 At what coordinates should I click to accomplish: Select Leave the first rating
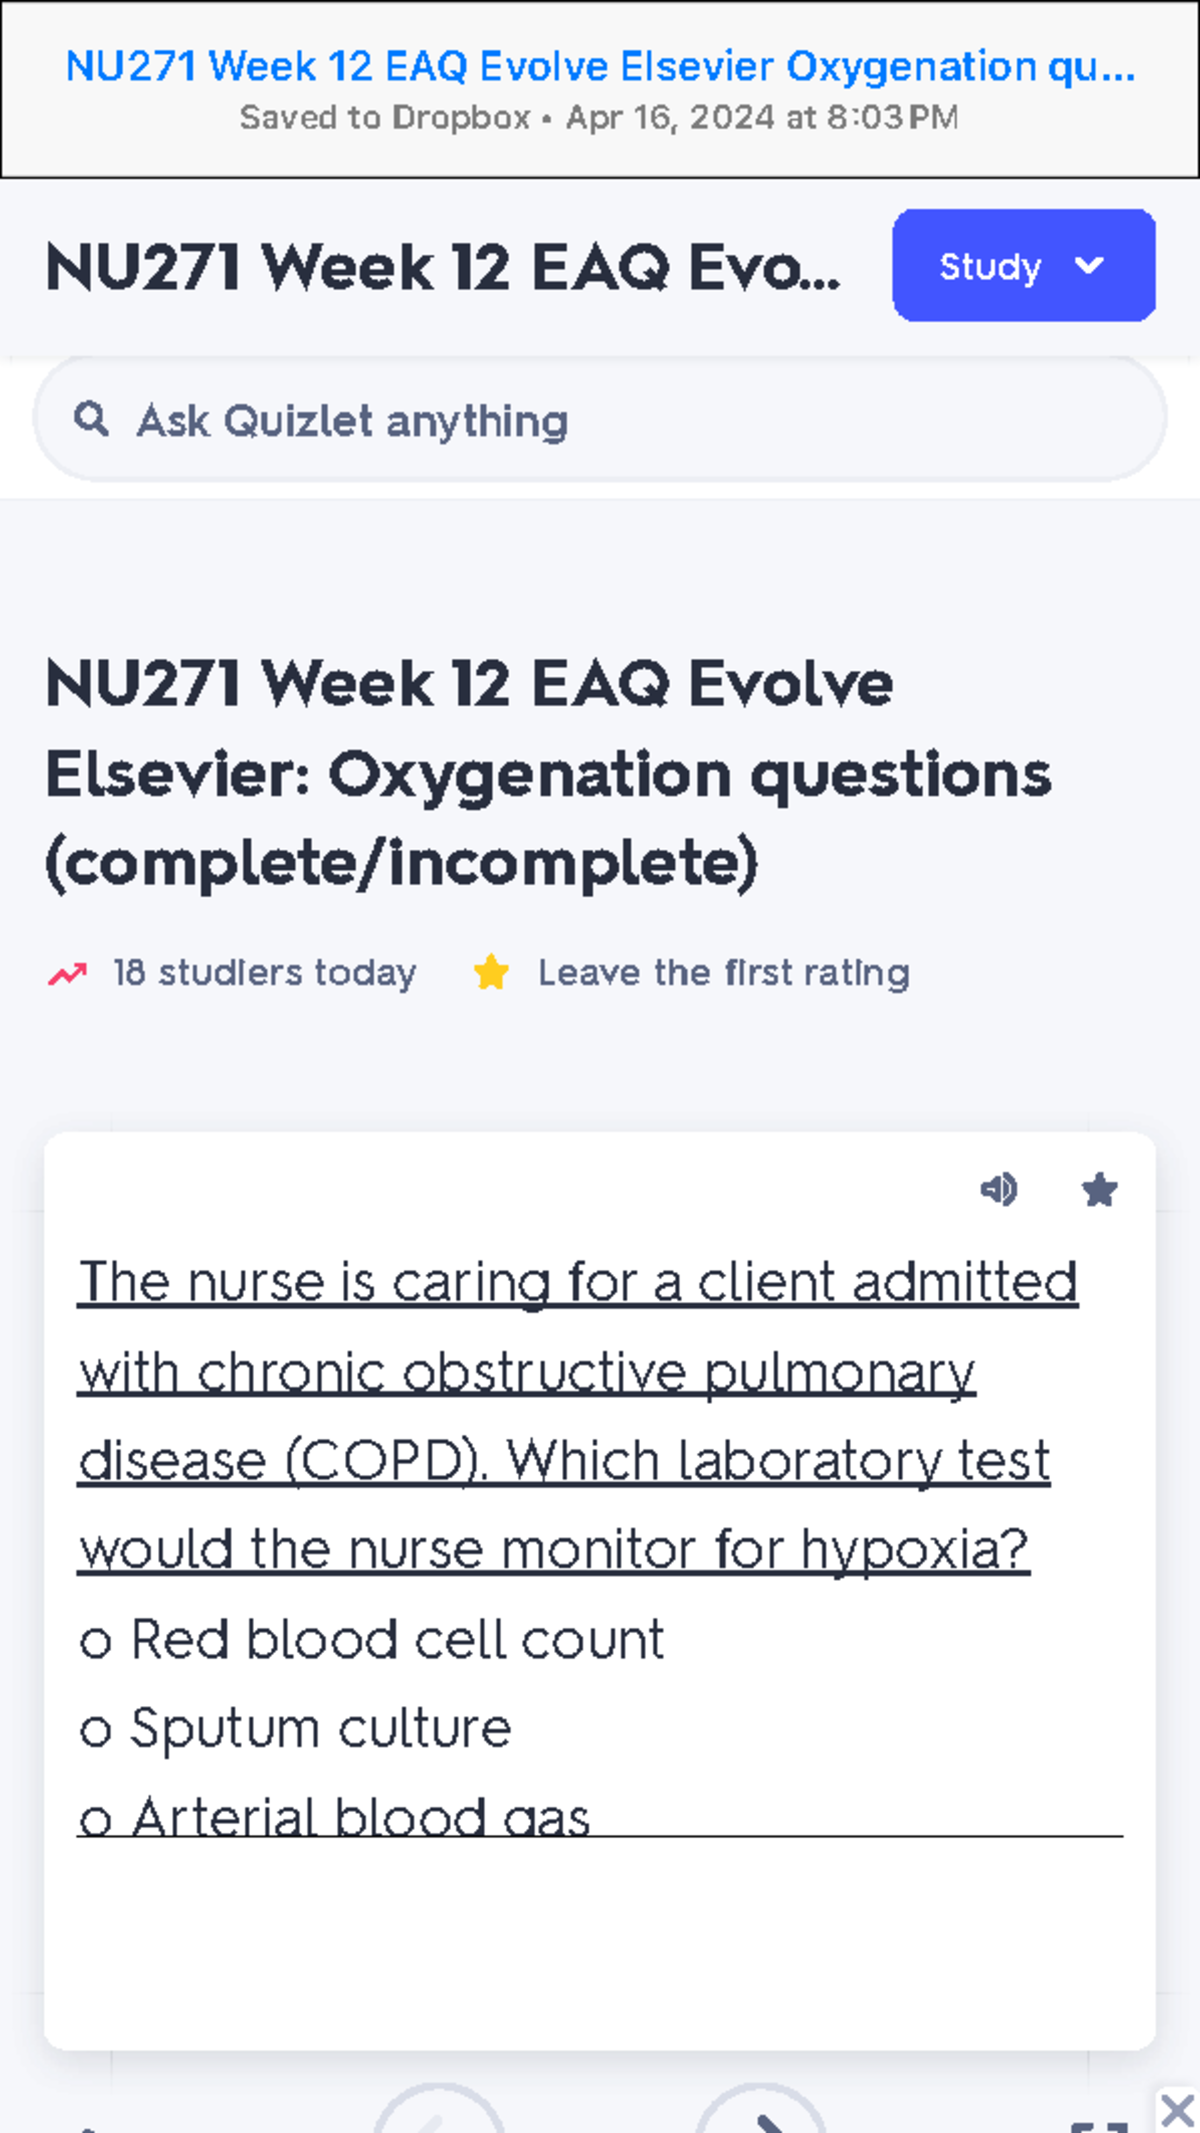[x=722, y=971]
